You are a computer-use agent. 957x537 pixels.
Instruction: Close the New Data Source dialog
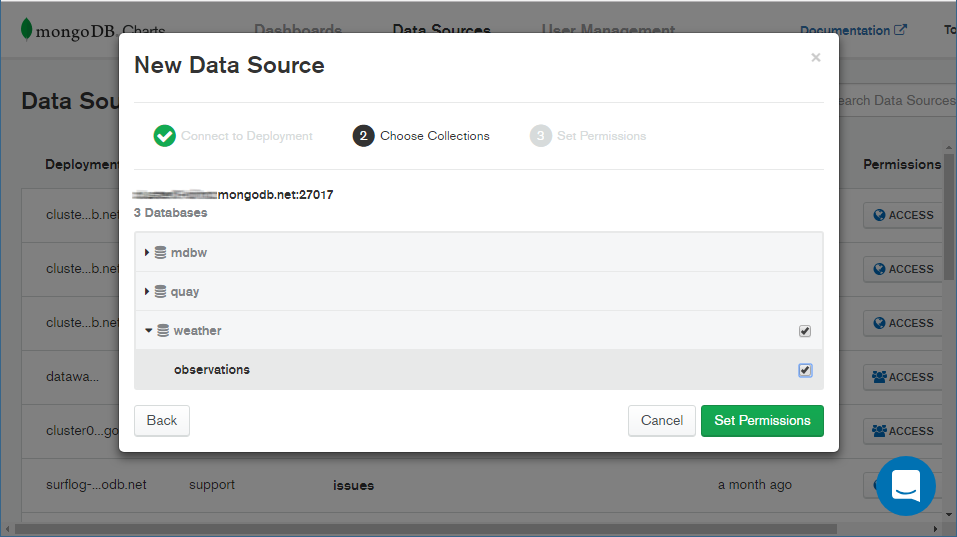point(815,57)
